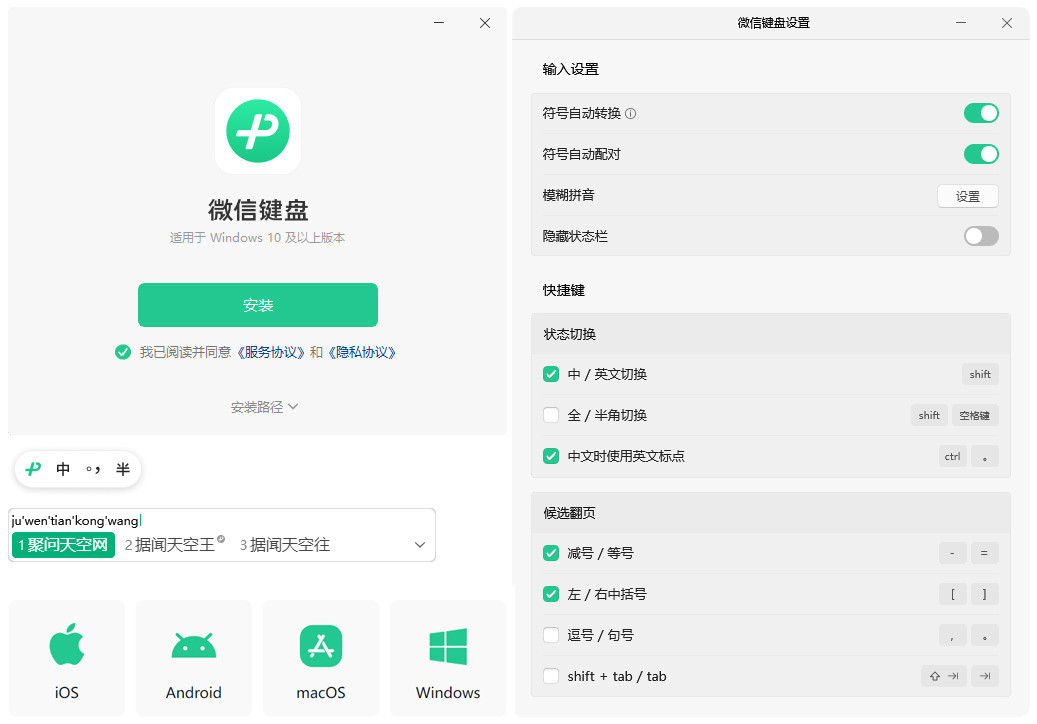Toggle off 符号自动转换
This screenshot has height=724, width=1037.
pos(981,113)
